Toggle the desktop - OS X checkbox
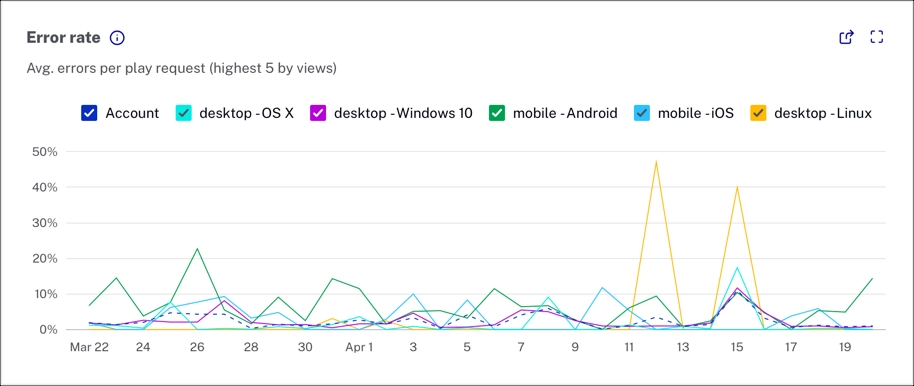Viewport: 914px width, 386px height. (x=183, y=113)
